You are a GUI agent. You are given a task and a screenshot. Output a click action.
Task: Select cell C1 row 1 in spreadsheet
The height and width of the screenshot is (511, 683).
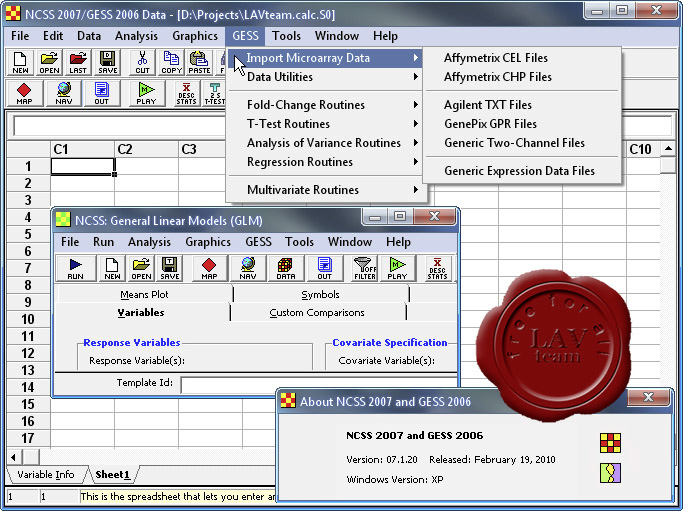coord(82,166)
